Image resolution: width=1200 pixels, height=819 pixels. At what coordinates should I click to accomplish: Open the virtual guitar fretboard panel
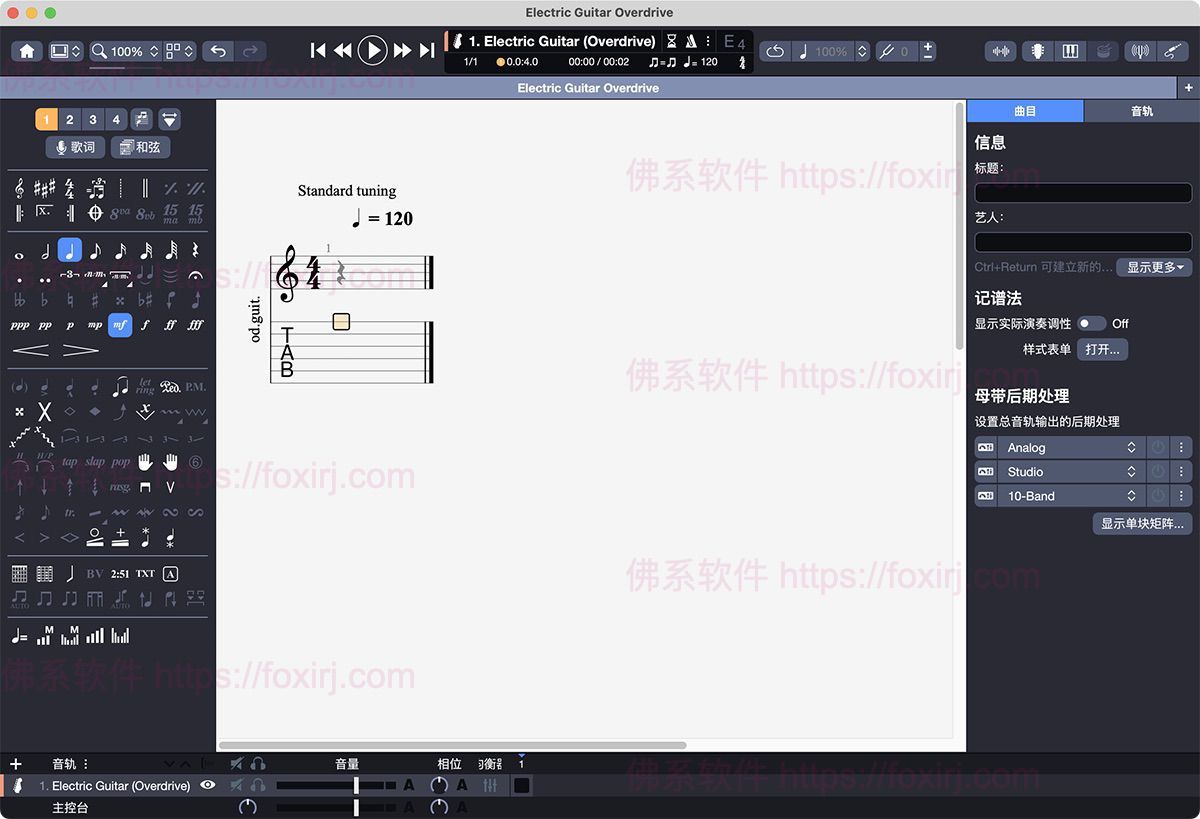[1039, 51]
